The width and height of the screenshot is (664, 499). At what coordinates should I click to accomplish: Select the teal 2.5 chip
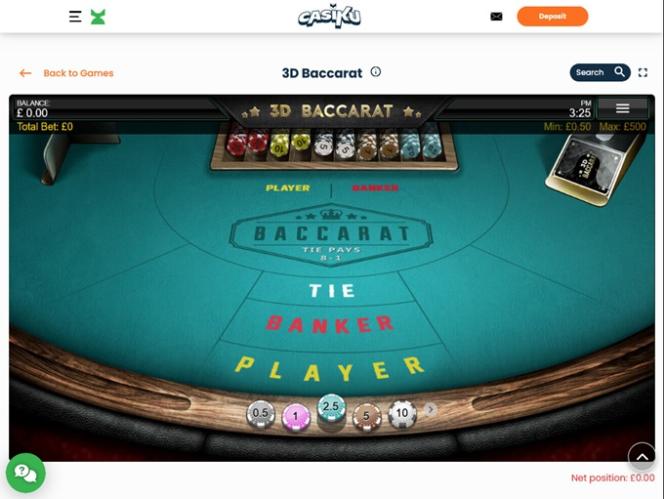tap(331, 408)
